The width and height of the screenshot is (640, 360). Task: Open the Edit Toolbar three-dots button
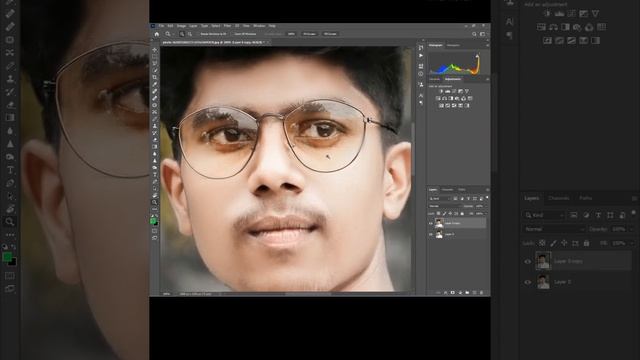pyautogui.click(x=155, y=209)
